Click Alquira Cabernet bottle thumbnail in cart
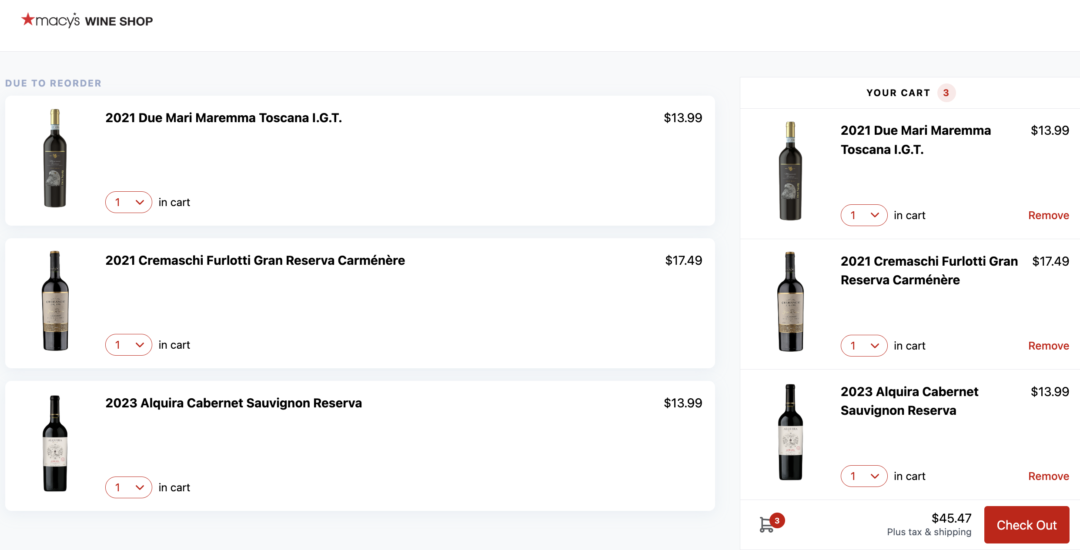The image size is (1080, 550). 791,432
